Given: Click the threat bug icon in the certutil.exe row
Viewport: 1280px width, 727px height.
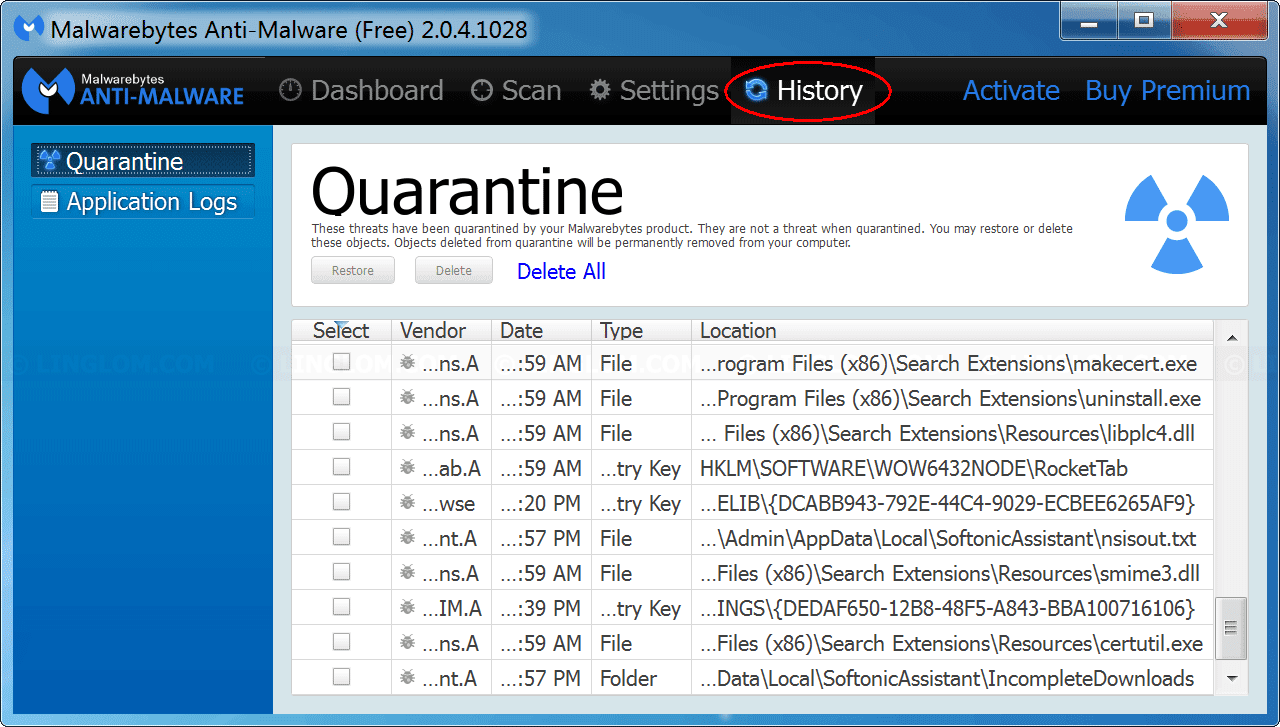Looking at the screenshot, I should [x=407, y=643].
